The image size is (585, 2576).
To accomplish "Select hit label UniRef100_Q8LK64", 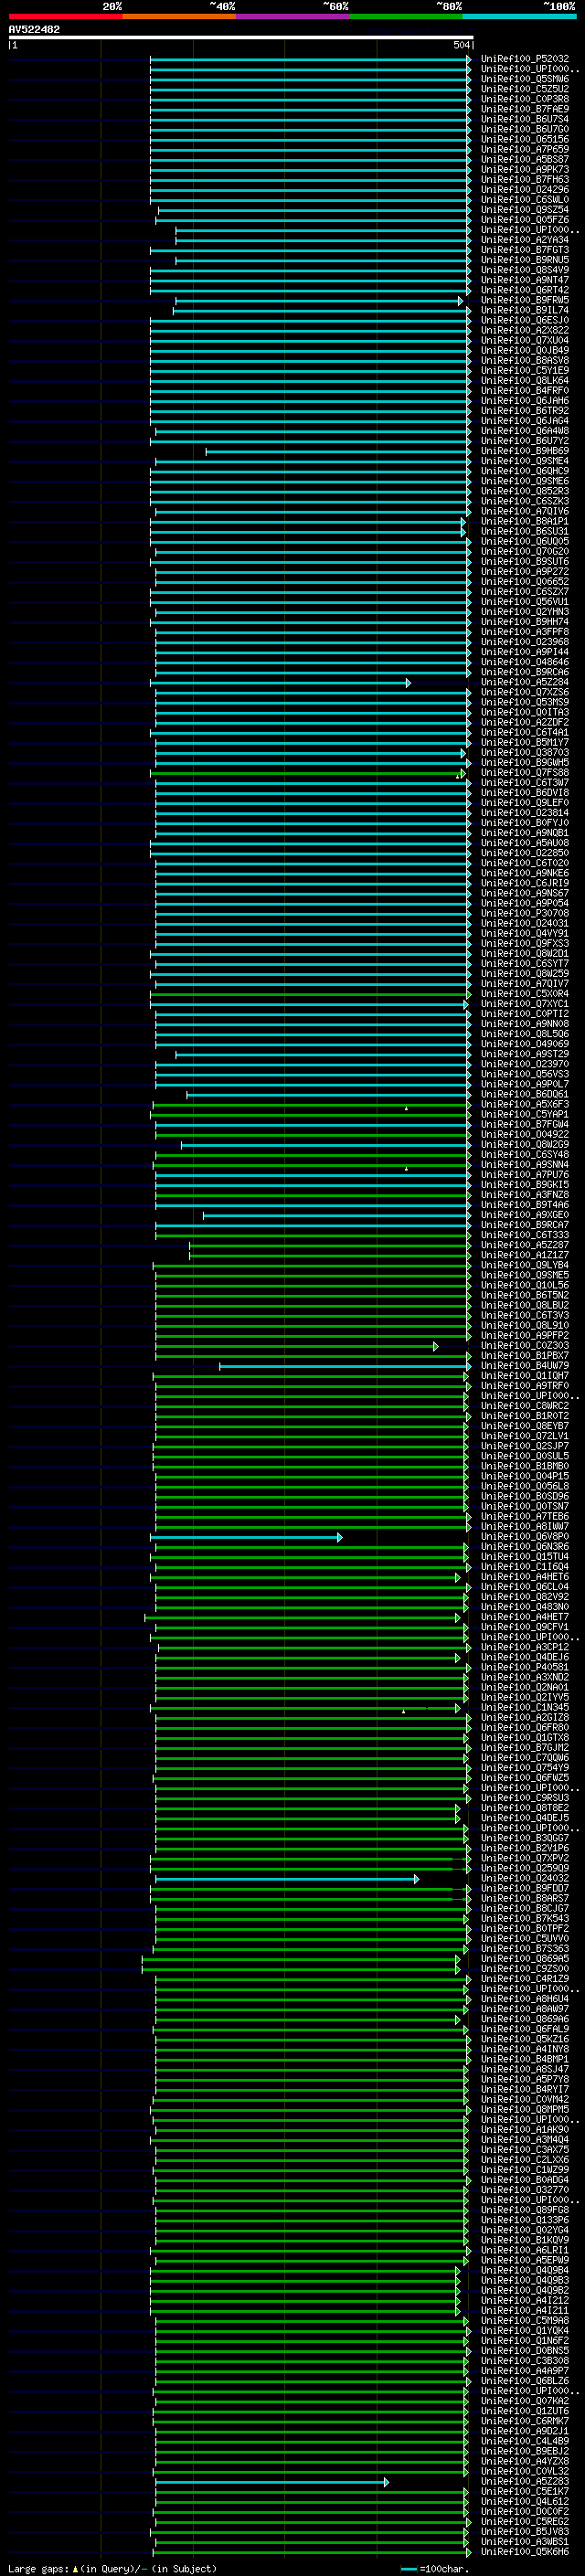I will 525,380.
